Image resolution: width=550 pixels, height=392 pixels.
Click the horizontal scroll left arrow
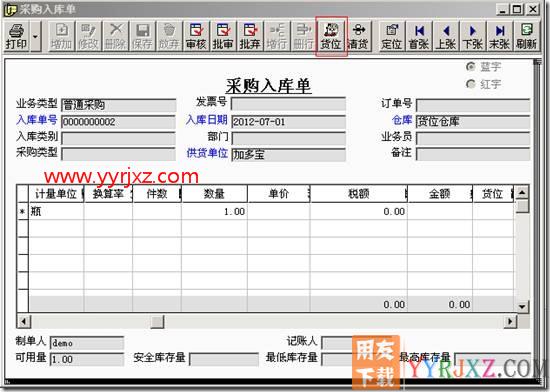pyautogui.click(x=24, y=321)
